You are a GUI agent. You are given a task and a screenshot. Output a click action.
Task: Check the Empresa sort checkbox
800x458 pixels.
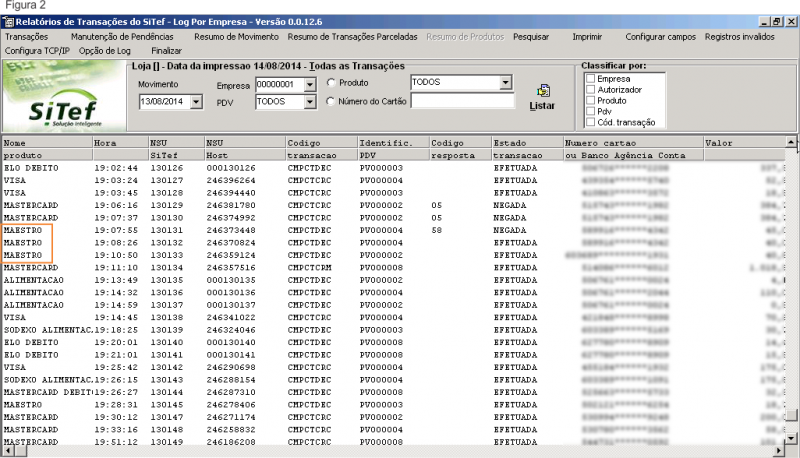[591, 79]
